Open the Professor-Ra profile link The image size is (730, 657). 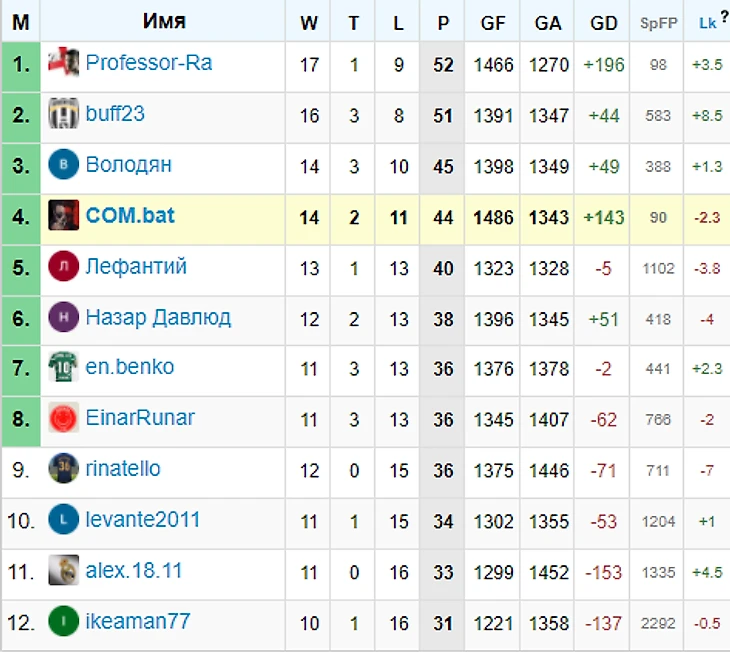click(149, 63)
